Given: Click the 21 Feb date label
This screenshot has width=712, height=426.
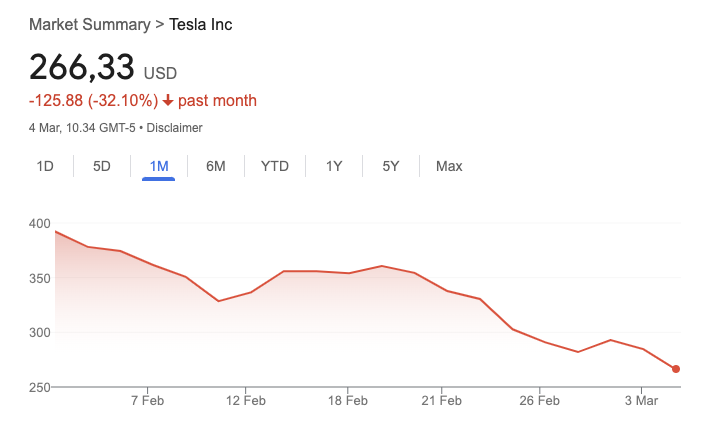Looking at the screenshot, I should [441, 401].
